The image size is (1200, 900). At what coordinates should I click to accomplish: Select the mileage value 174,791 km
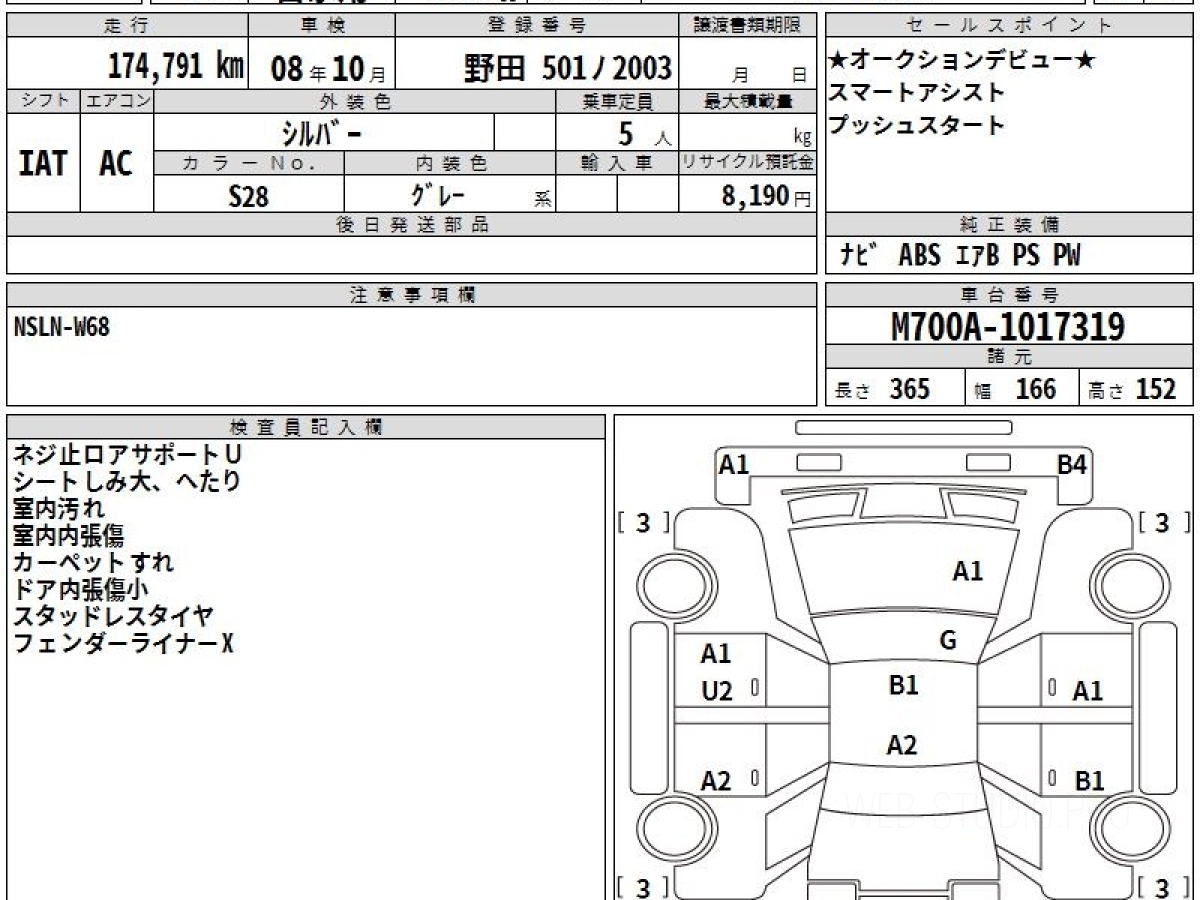(x=176, y=67)
